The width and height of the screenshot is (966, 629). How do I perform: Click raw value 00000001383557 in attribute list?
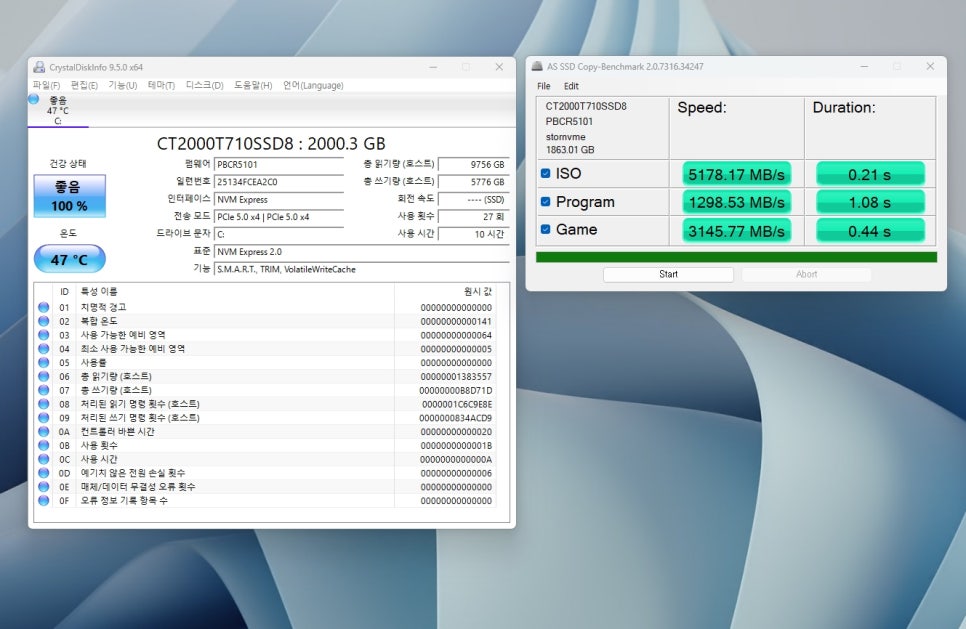(x=456, y=376)
